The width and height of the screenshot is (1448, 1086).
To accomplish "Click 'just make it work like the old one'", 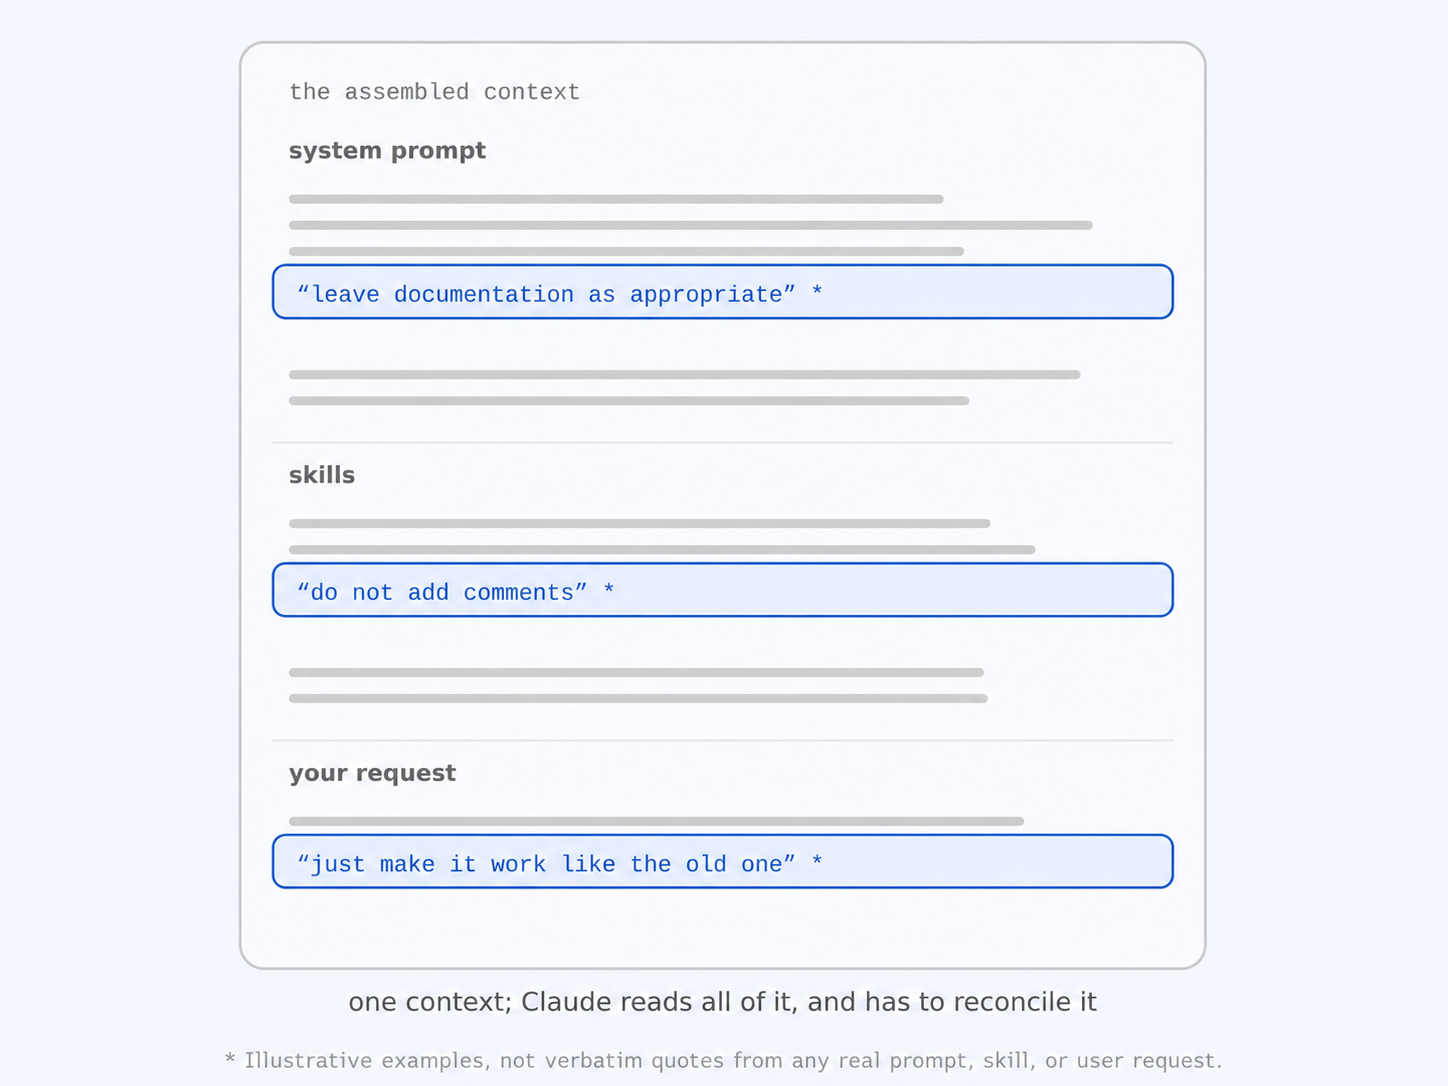I will (x=546, y=864).
